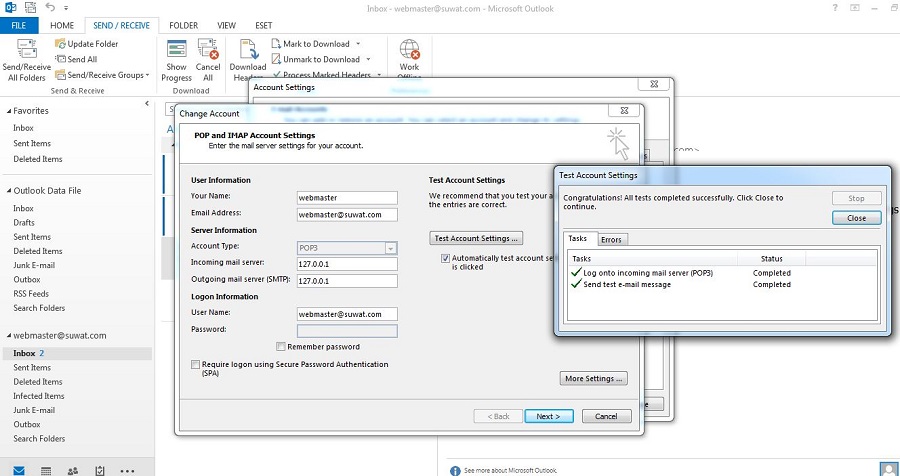
Task: Click Download Headers icon
Action: pyautogui.click(x=248, y=50)
